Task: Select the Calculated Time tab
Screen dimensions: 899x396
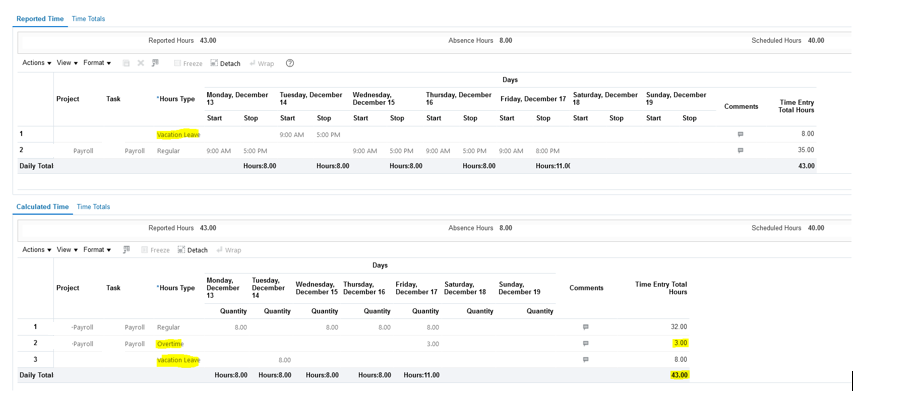Action: (x=42, y=206)
